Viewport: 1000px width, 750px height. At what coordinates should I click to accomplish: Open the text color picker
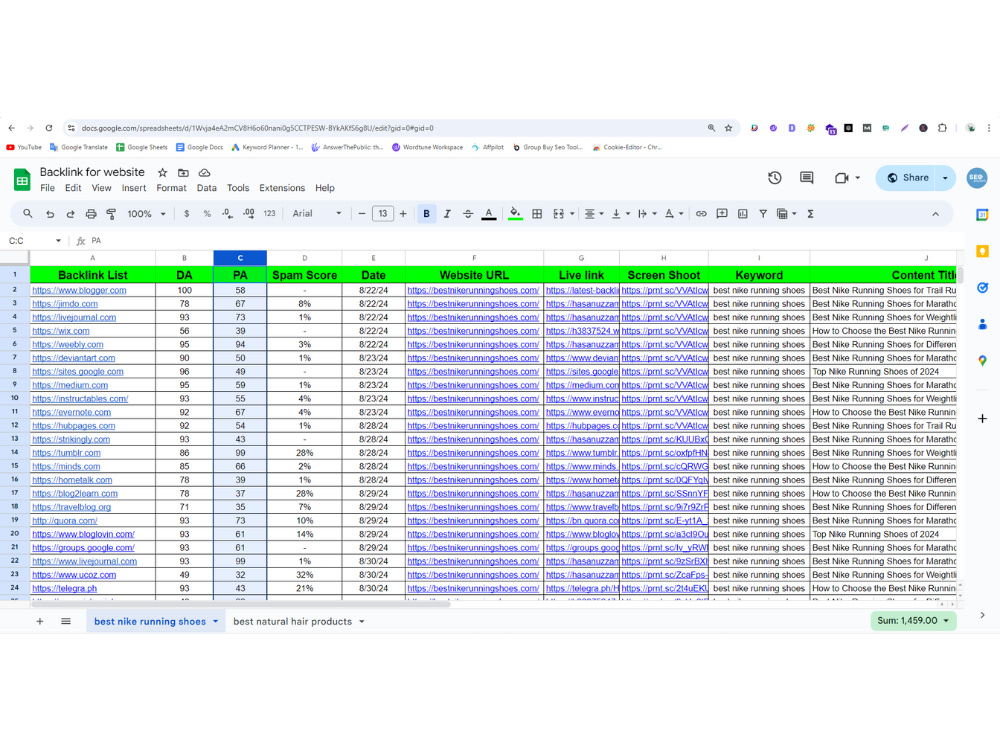pos(489,214)
